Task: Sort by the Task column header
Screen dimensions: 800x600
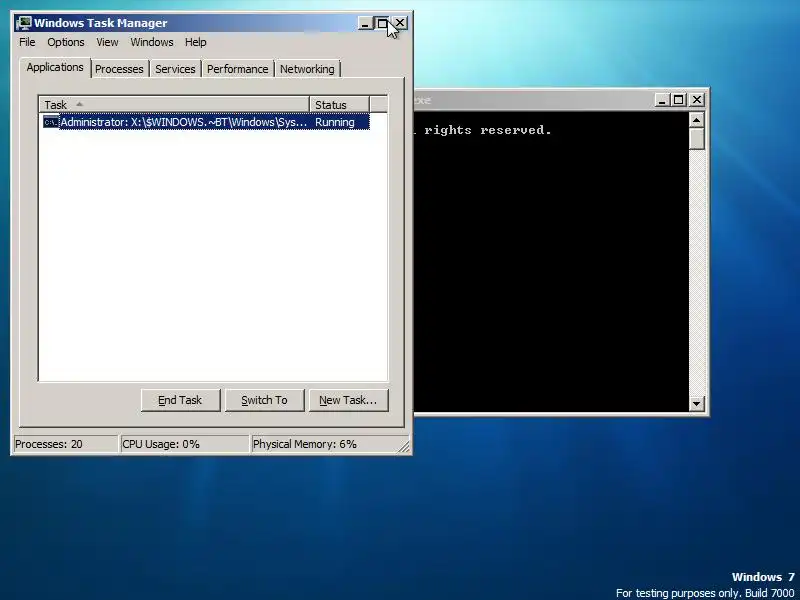Action: coord(174,105)
